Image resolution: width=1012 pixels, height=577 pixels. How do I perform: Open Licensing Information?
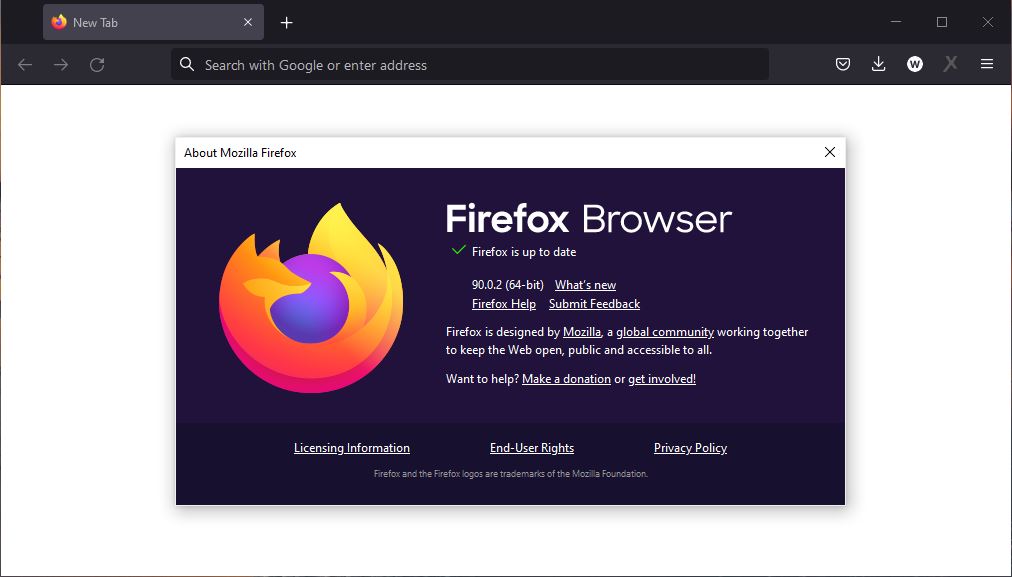pos(351,447)
